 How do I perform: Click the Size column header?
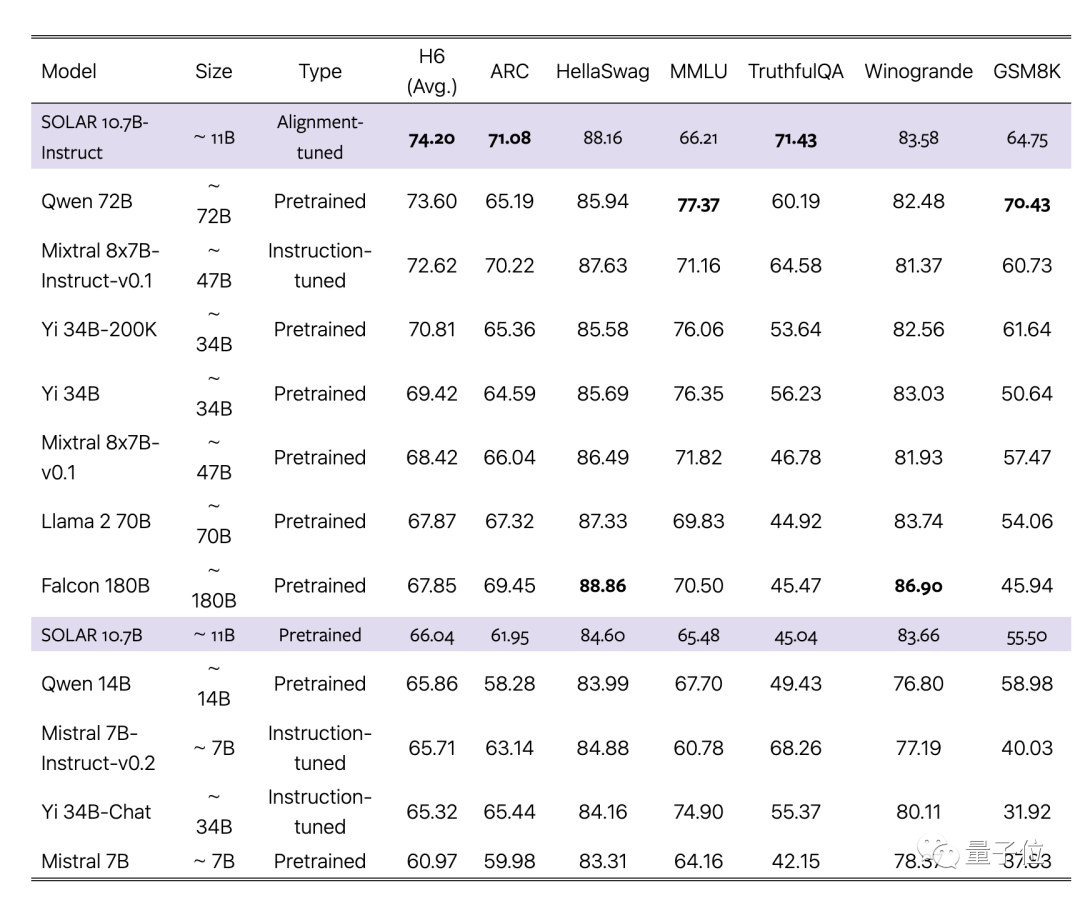coord(213,71)
